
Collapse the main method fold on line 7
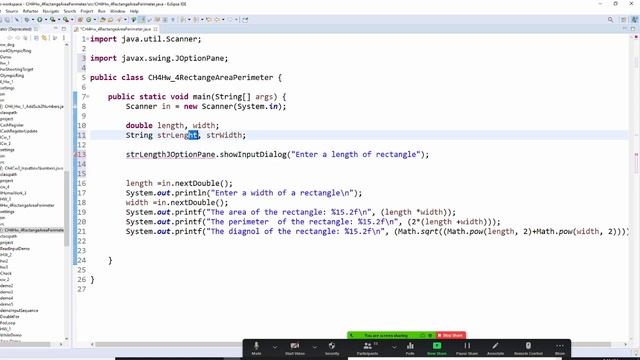(88, 97)
